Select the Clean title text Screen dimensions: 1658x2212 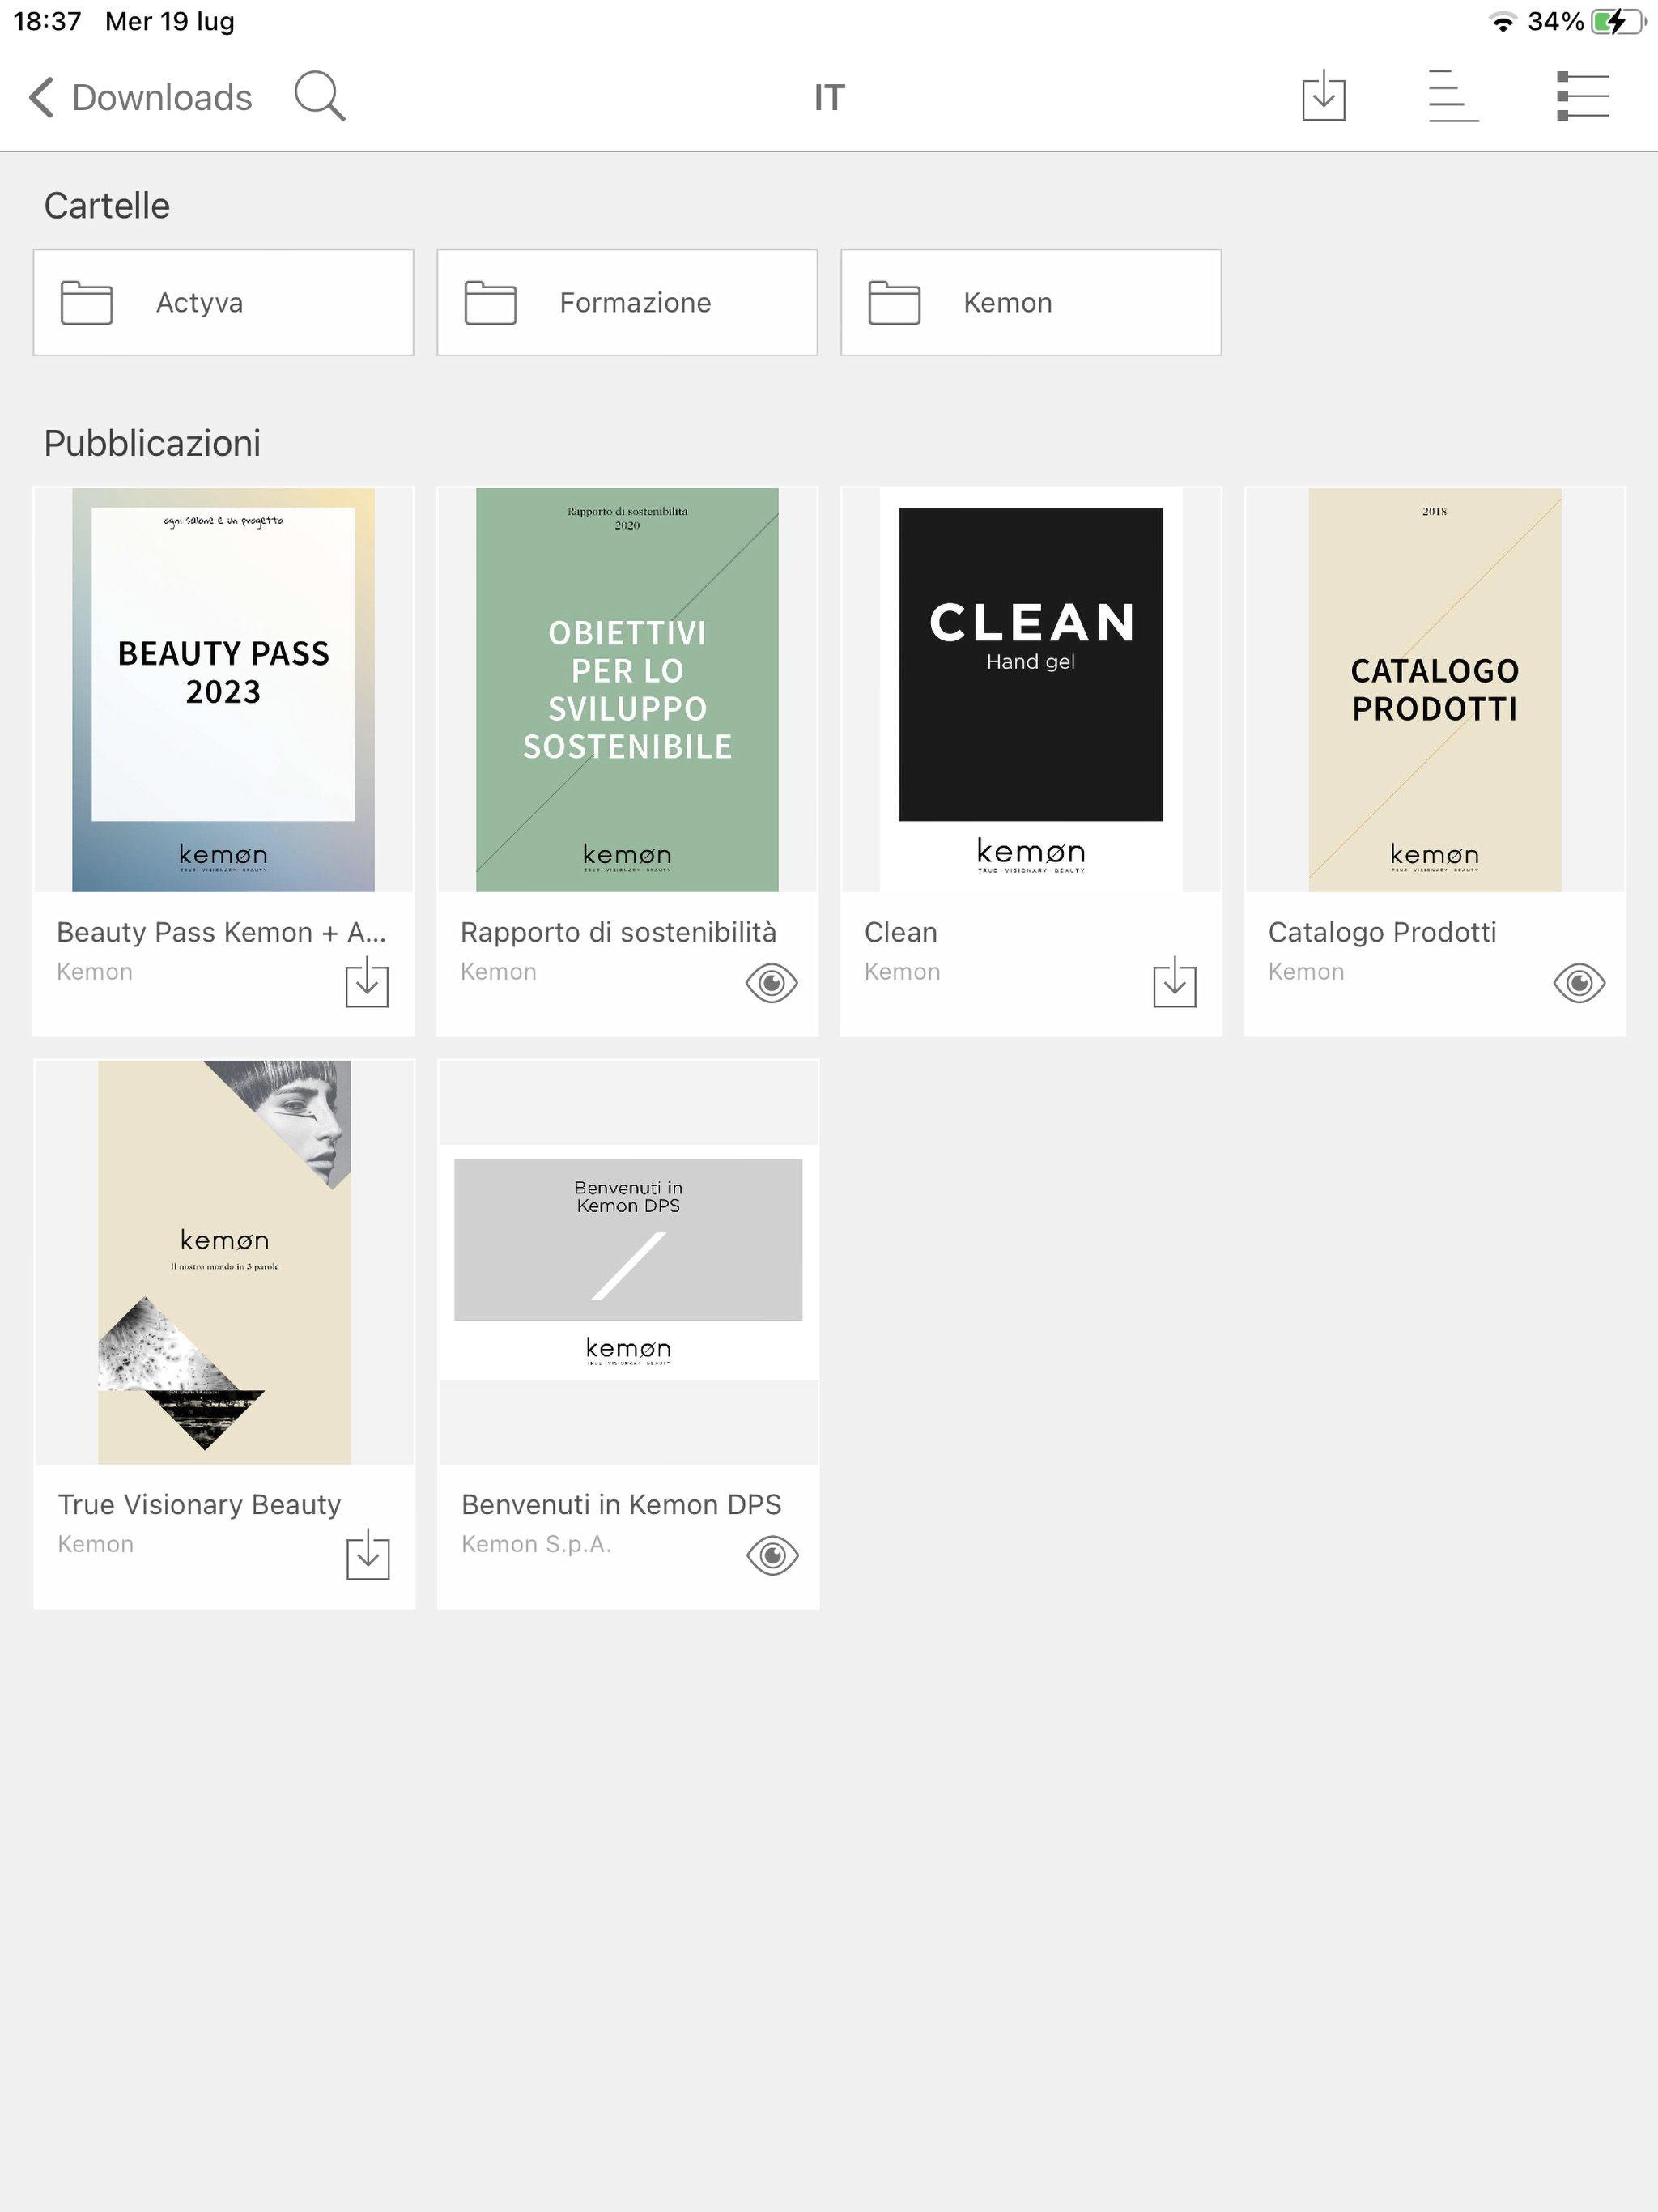point(901,932)
